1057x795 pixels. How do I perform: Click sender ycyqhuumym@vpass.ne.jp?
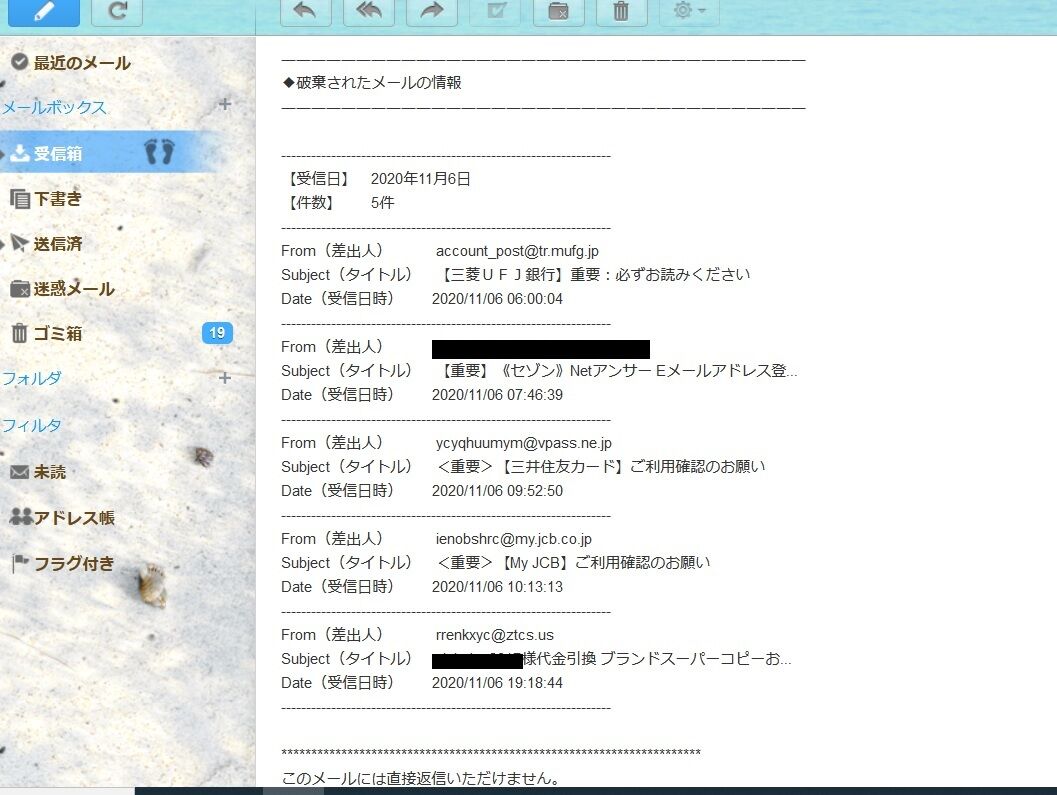(524, 443)
